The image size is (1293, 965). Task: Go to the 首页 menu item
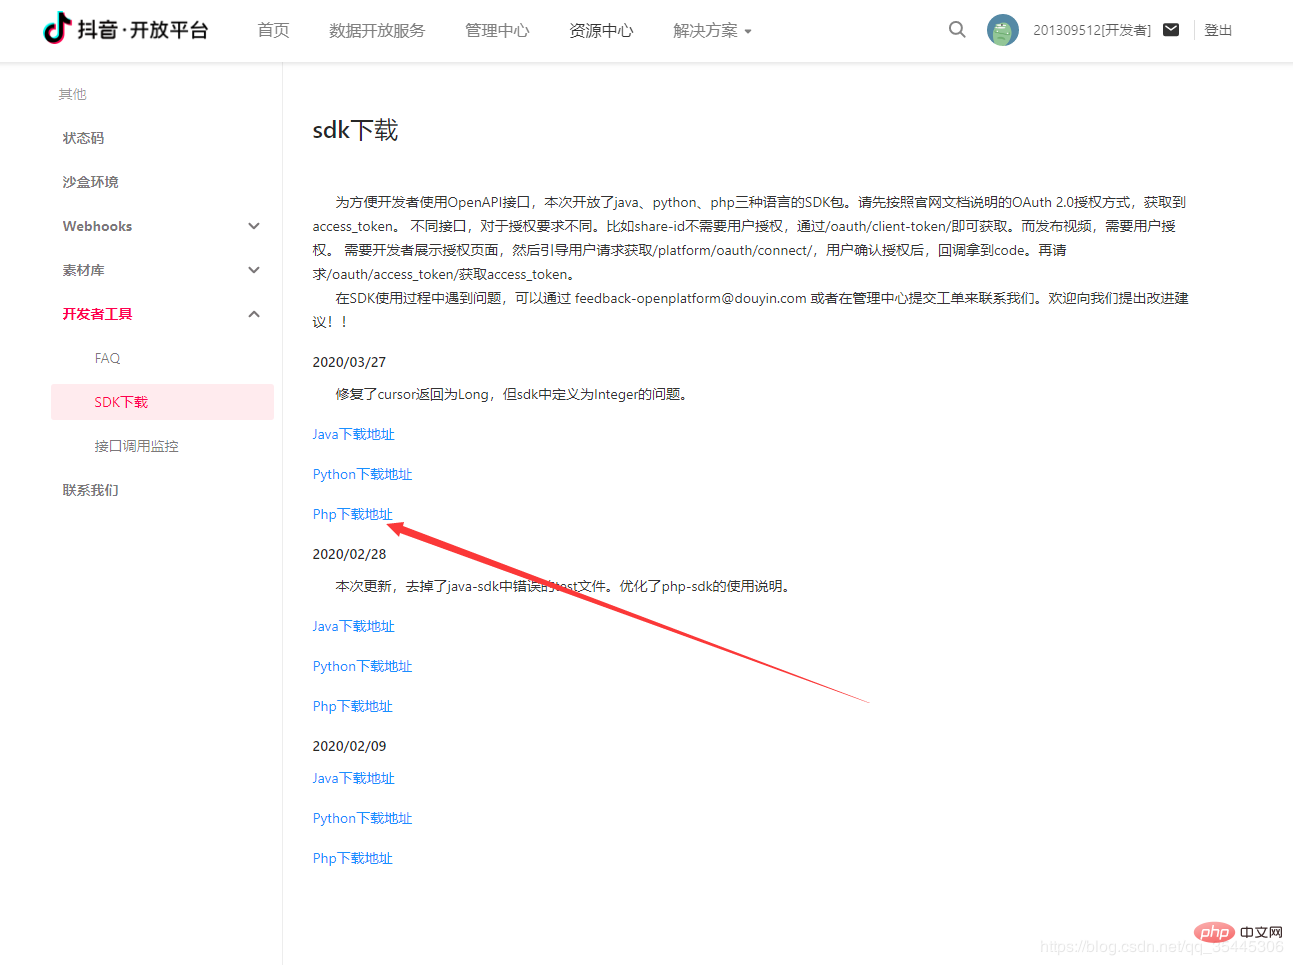point(272,30)
